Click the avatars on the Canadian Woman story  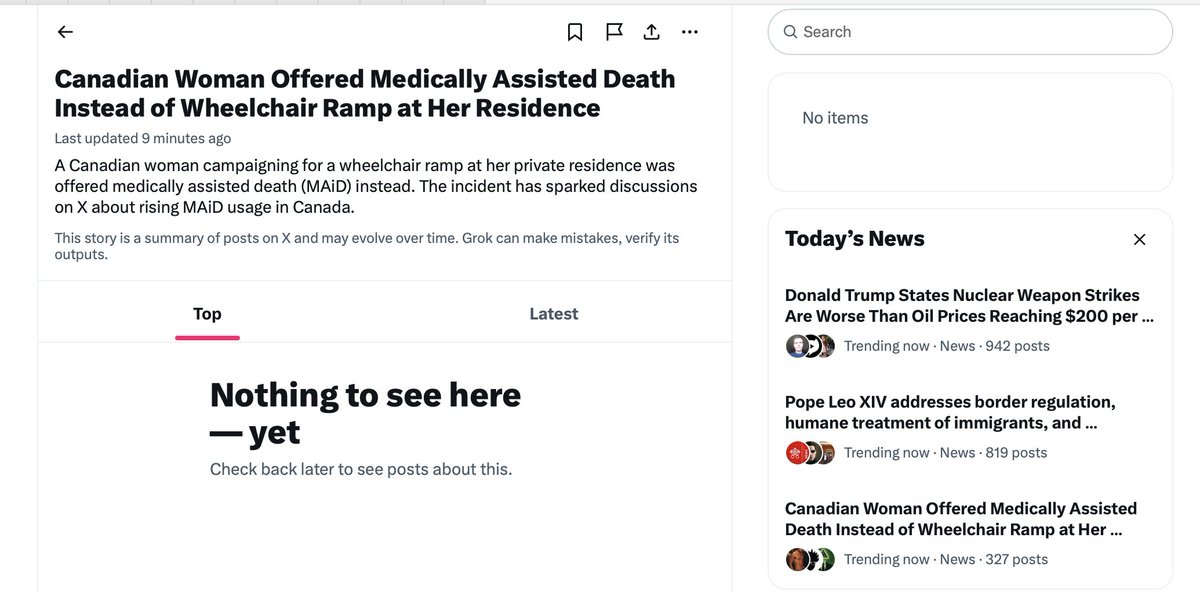(808, 559)
